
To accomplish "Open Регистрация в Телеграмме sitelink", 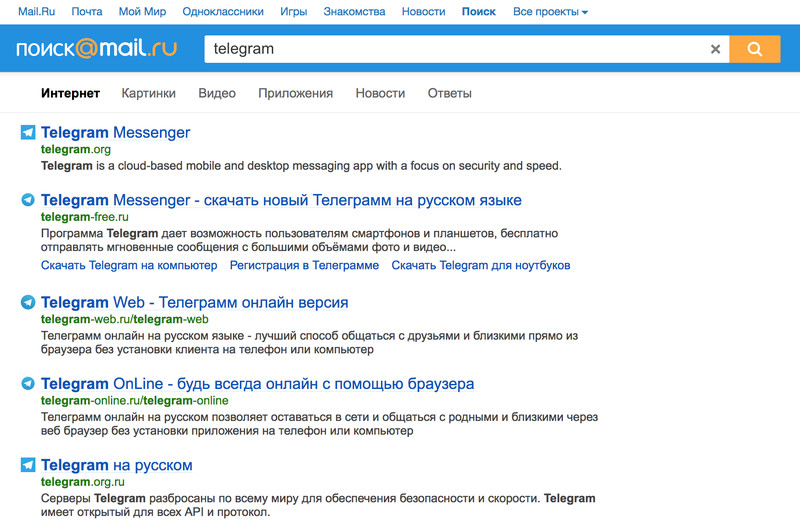I will (304, 265).
